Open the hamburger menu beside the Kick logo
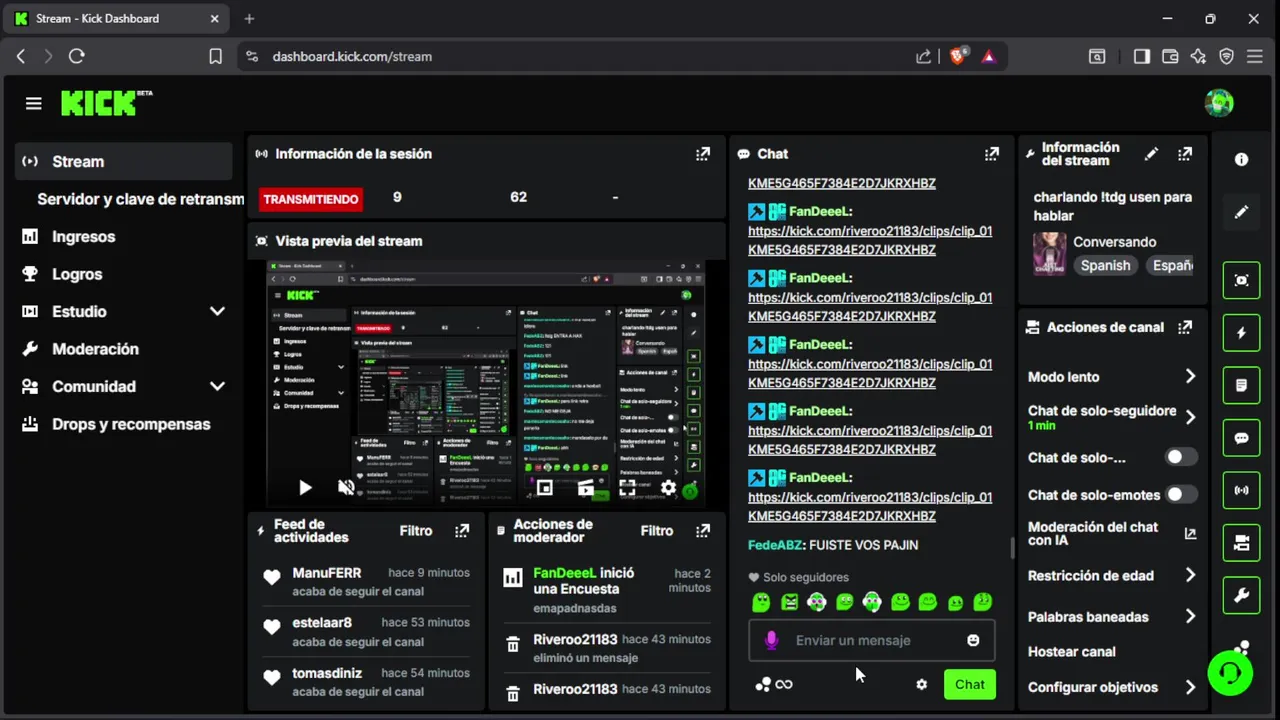1280x720 pixels. 34,104
